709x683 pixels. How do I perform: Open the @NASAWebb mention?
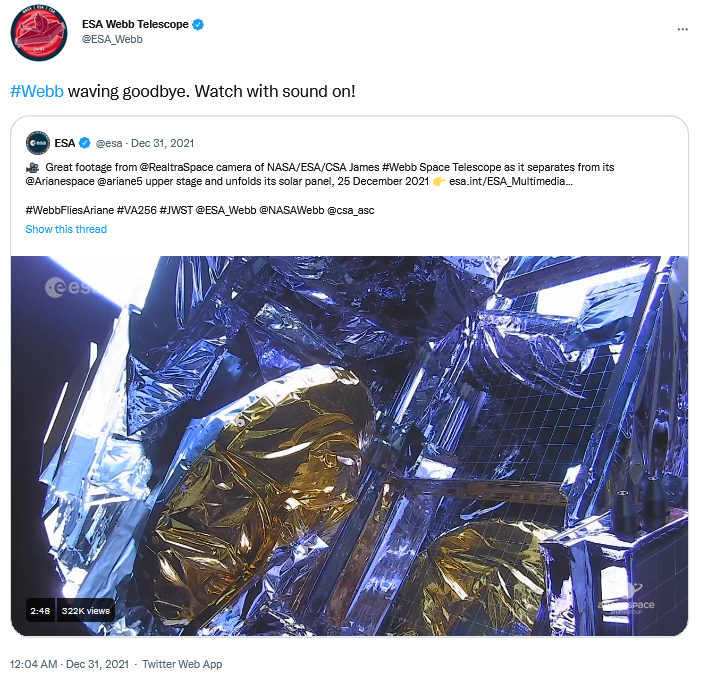tap(292, 210)
